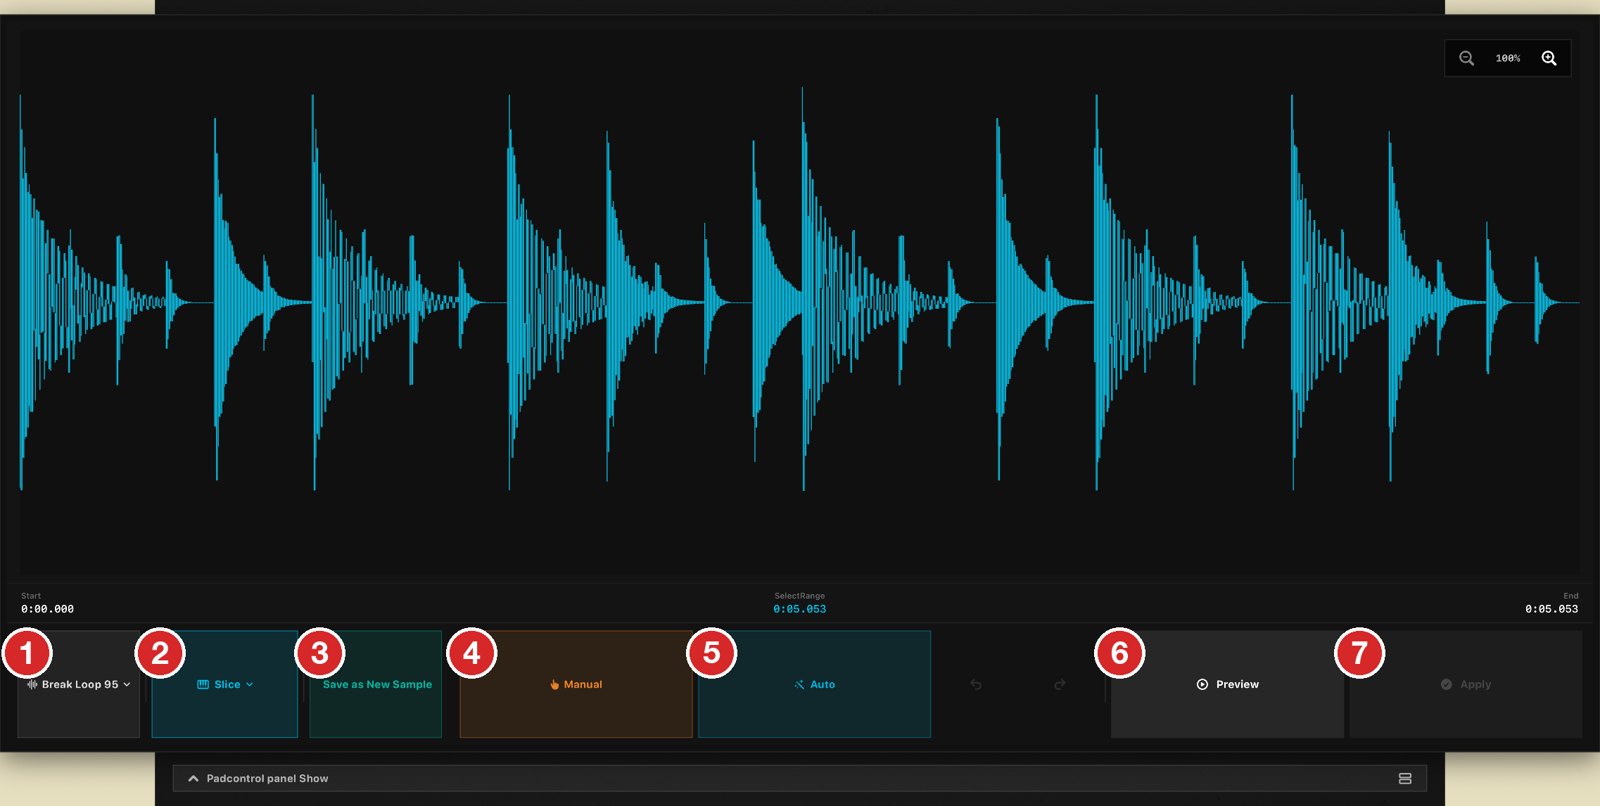This screenshot has width=1600, height=806.
Task: Select Auto slicing mode
Action: point(814,684)
